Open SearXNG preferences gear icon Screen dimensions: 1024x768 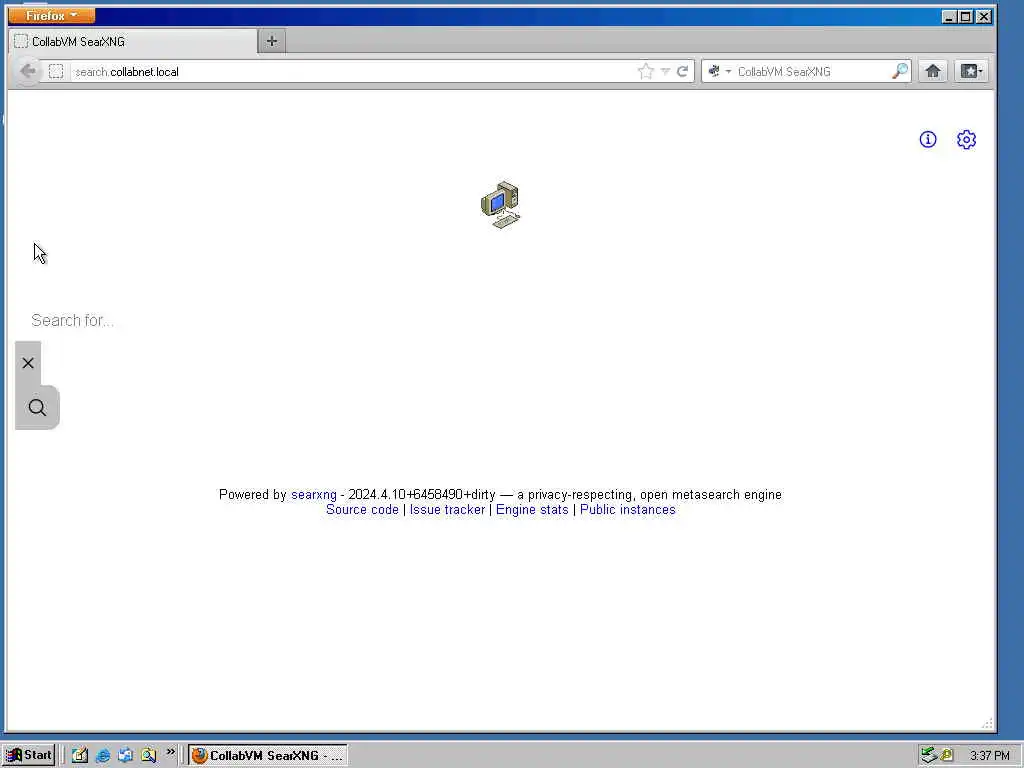click(x=966, y=139)
